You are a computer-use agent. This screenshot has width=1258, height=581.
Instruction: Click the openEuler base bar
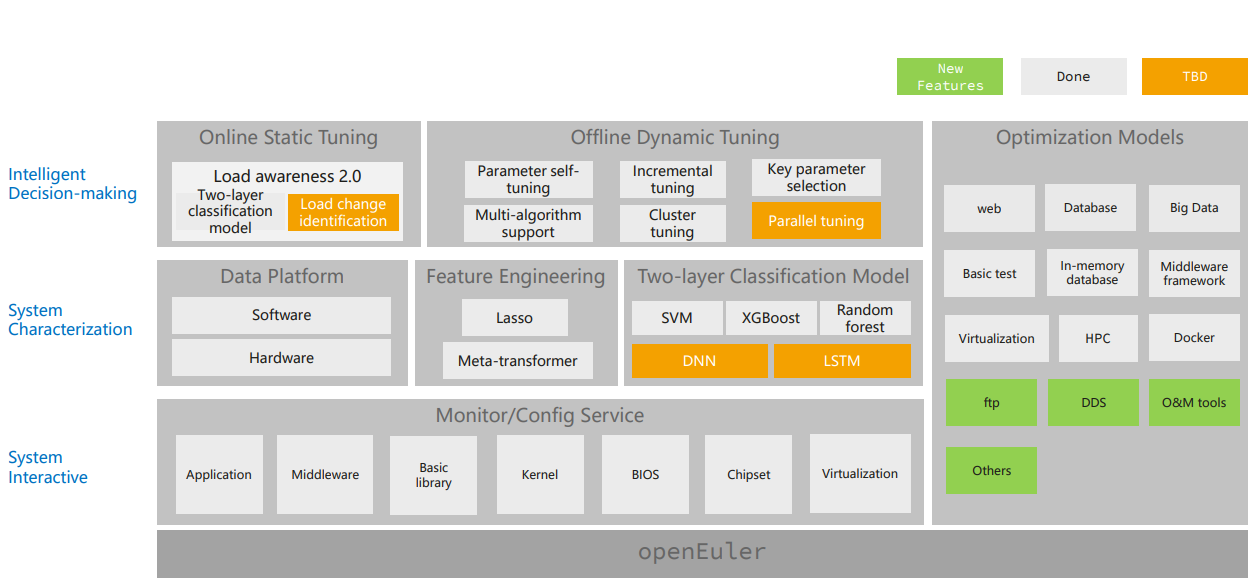[702, 553]
